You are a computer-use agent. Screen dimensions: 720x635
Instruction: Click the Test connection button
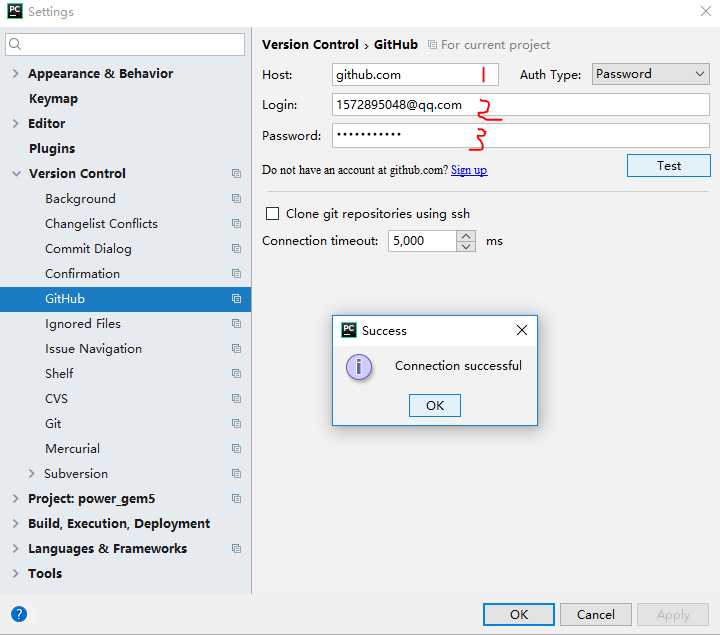point(669,165)
